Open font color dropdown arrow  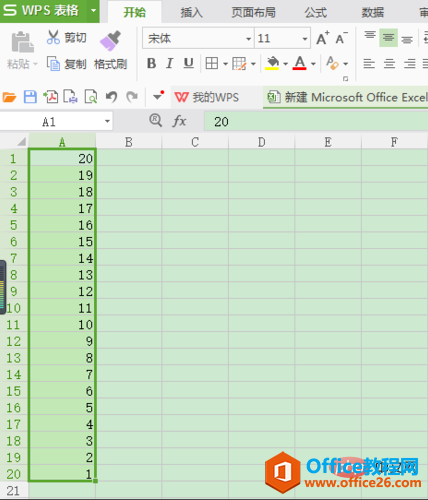[x=313, y=64]
